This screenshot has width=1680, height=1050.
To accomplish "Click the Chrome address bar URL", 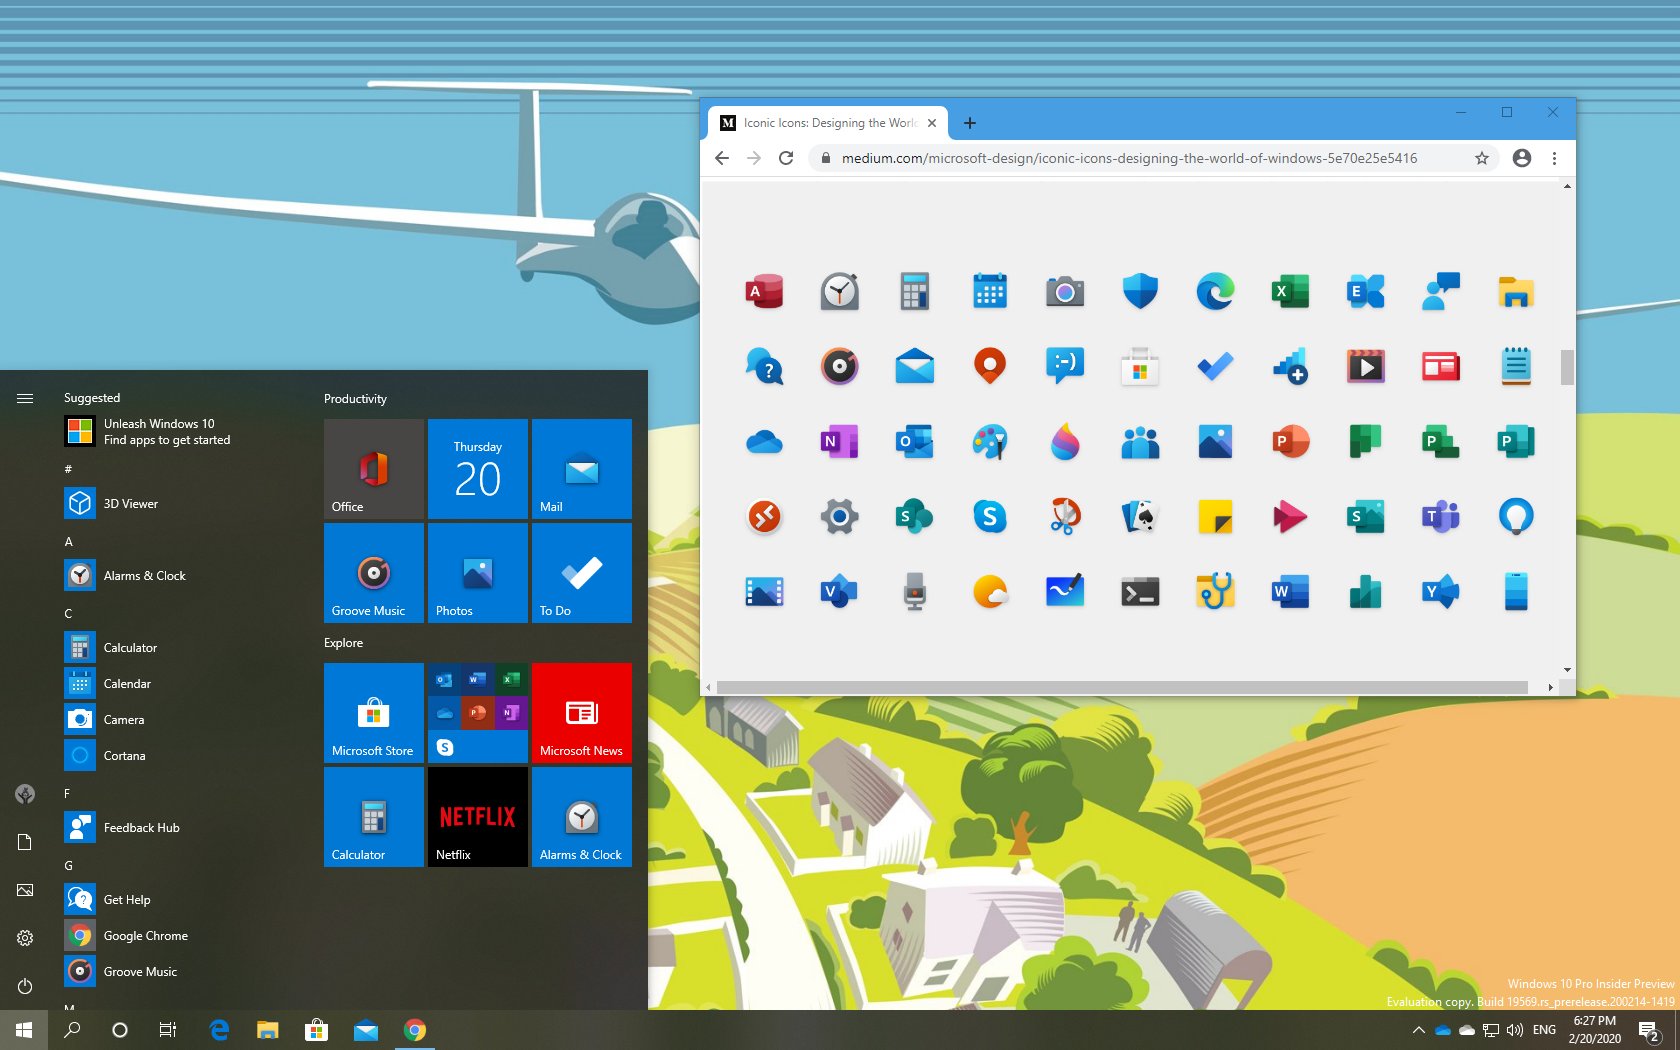I will [x=1128, y=158].
